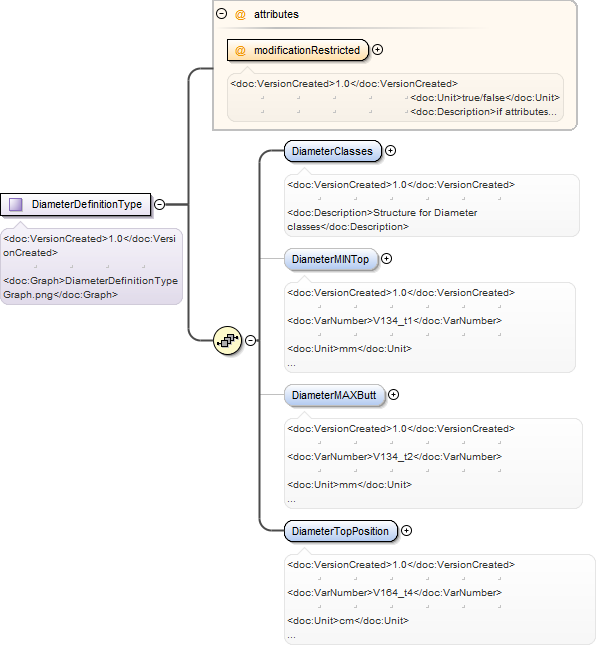This screenshot has width=603, height=648.
Task: Click the purple square DiameterDefinitionType icon
Action: coord(16,204)
